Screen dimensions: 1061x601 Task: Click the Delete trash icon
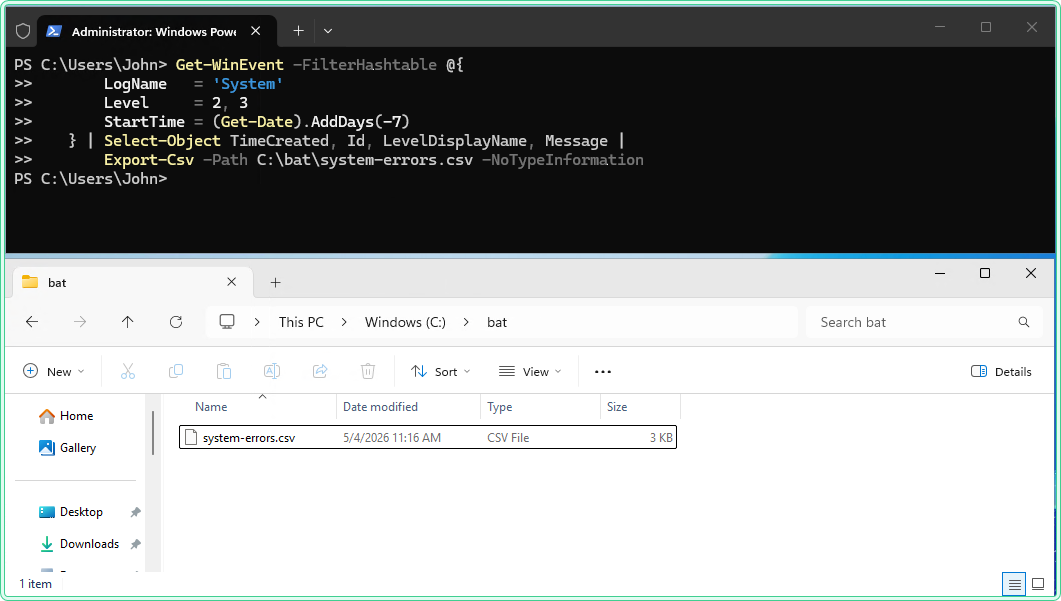point(367,371)
